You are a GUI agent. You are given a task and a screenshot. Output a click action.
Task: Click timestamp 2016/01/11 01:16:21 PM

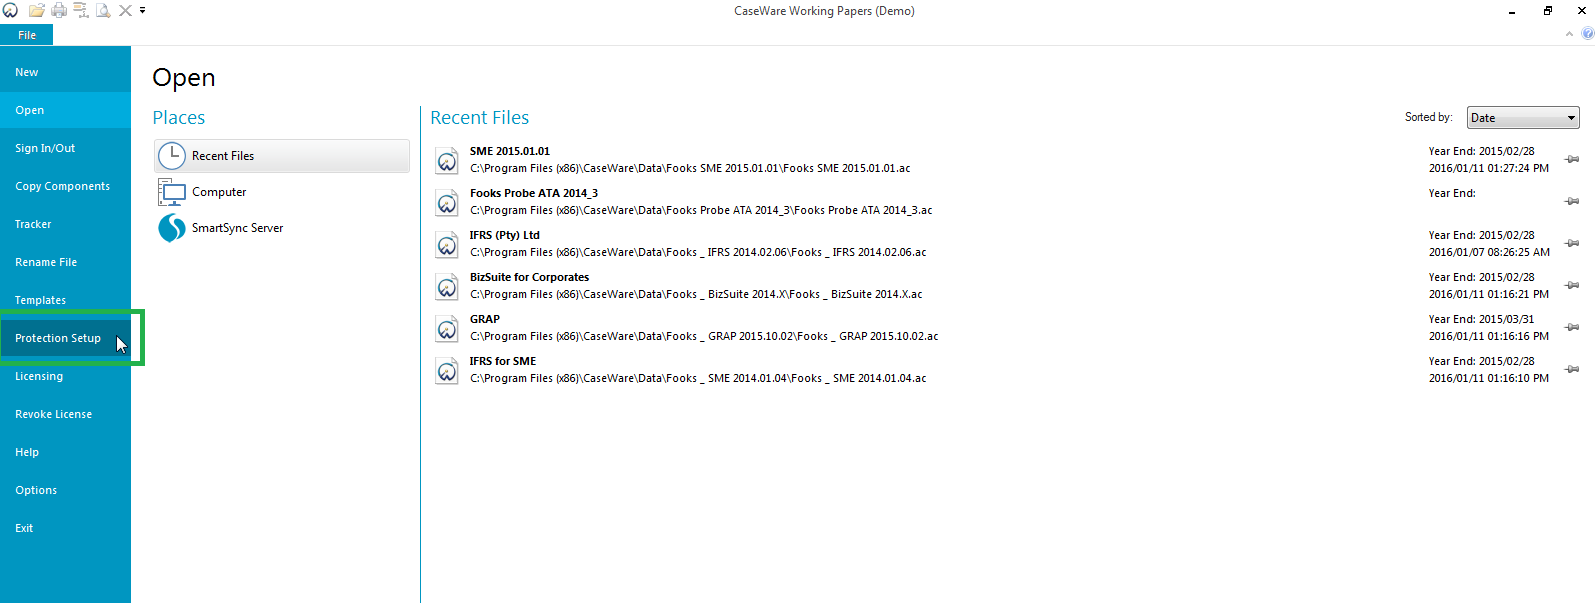[x=1489, y=295]
